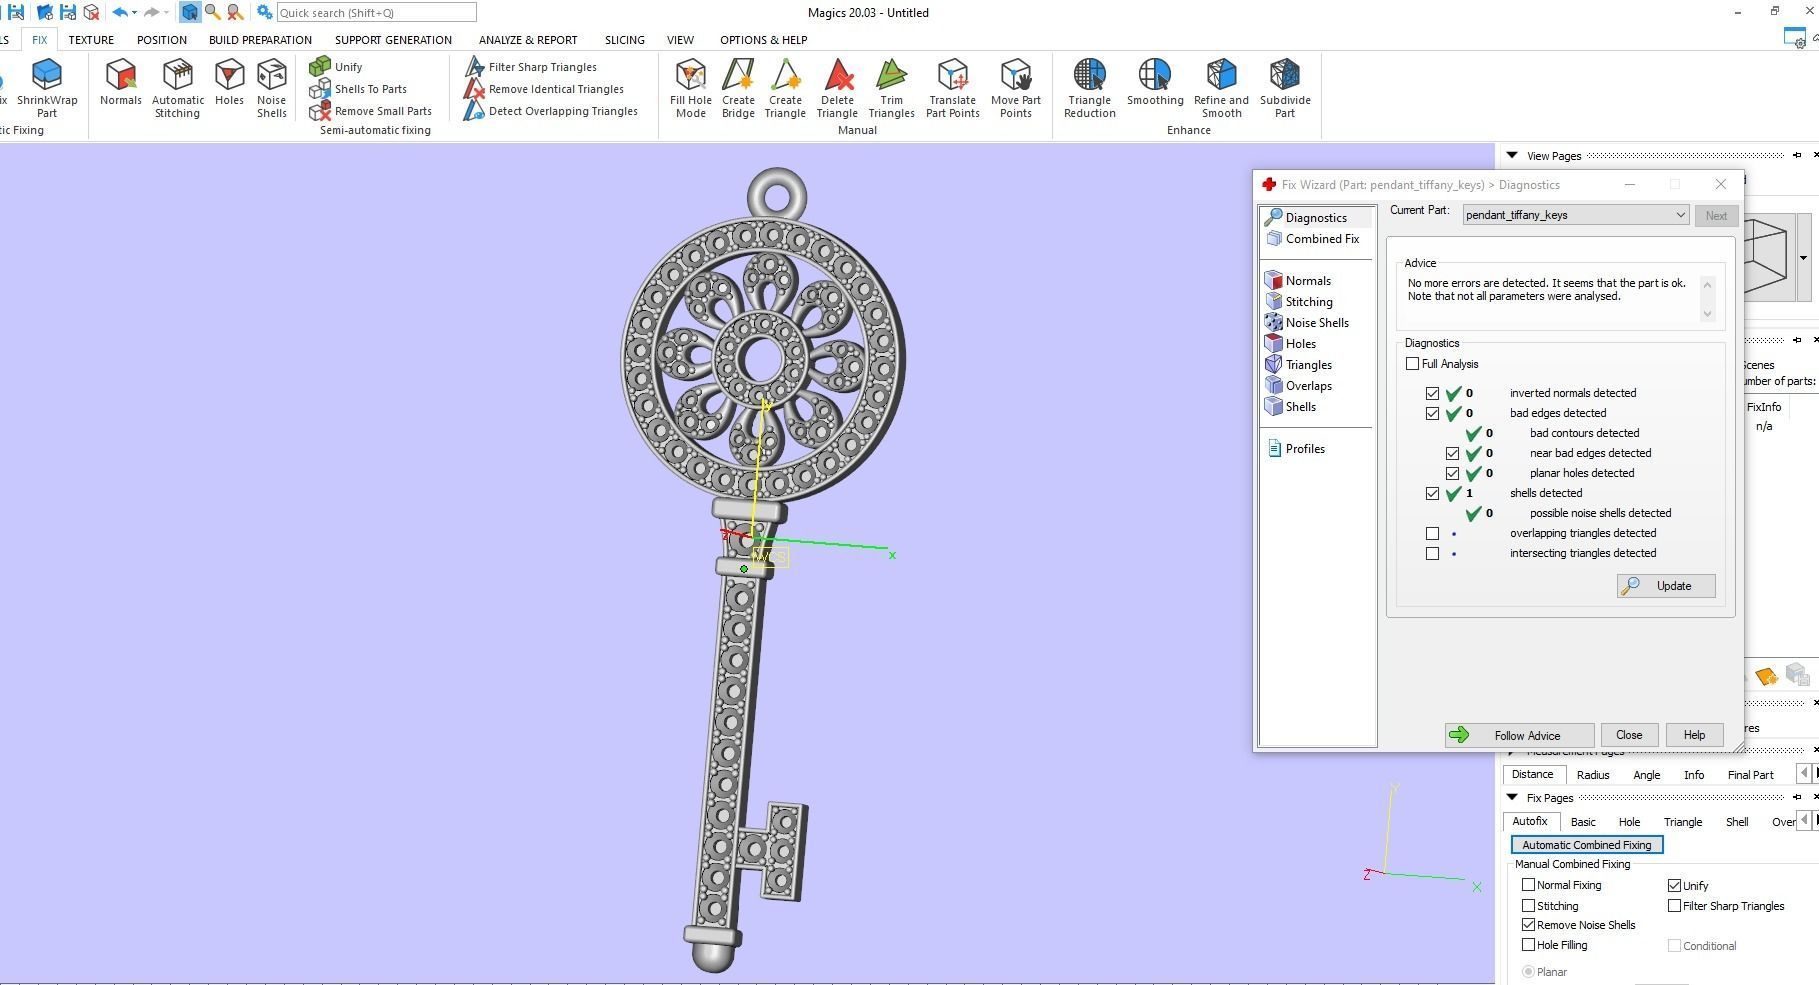Image resolution: width=1819 pixels, height=985 pixels.
Task: Check Normal Fixing in Fix Pages
Action: pos(1528,885)
